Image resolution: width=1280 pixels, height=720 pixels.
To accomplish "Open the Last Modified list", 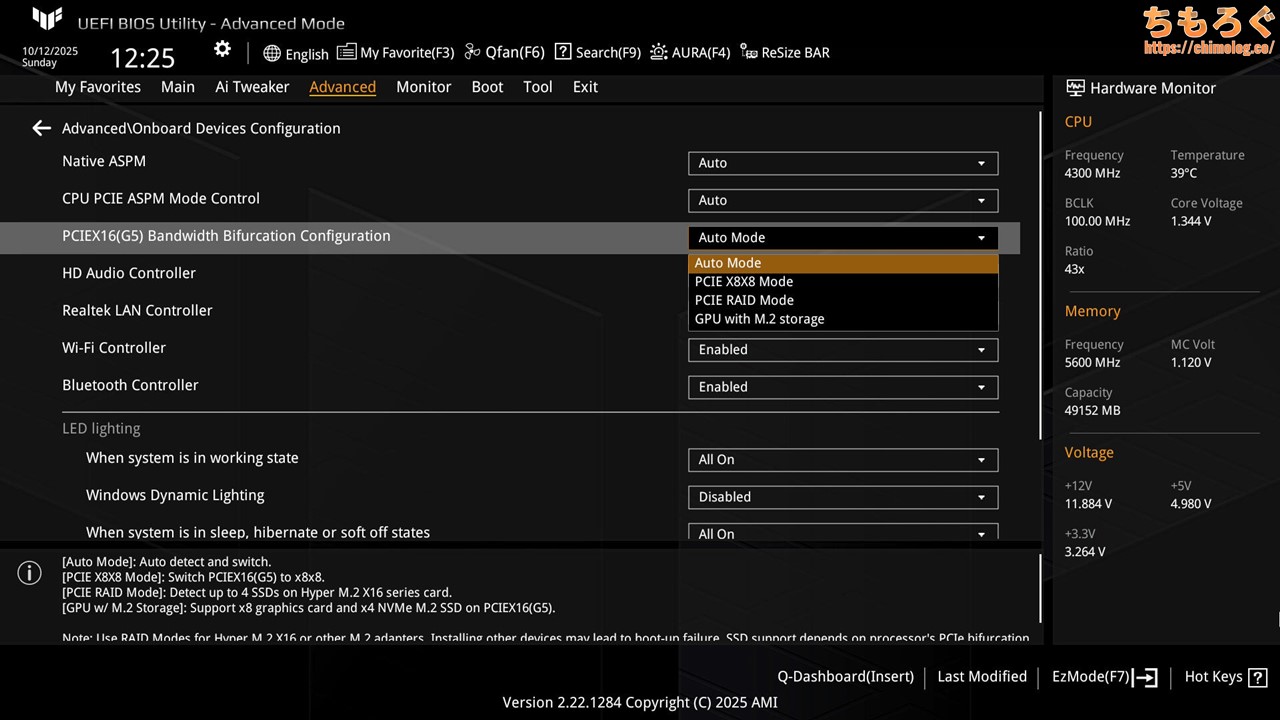I will click(981, 677).
